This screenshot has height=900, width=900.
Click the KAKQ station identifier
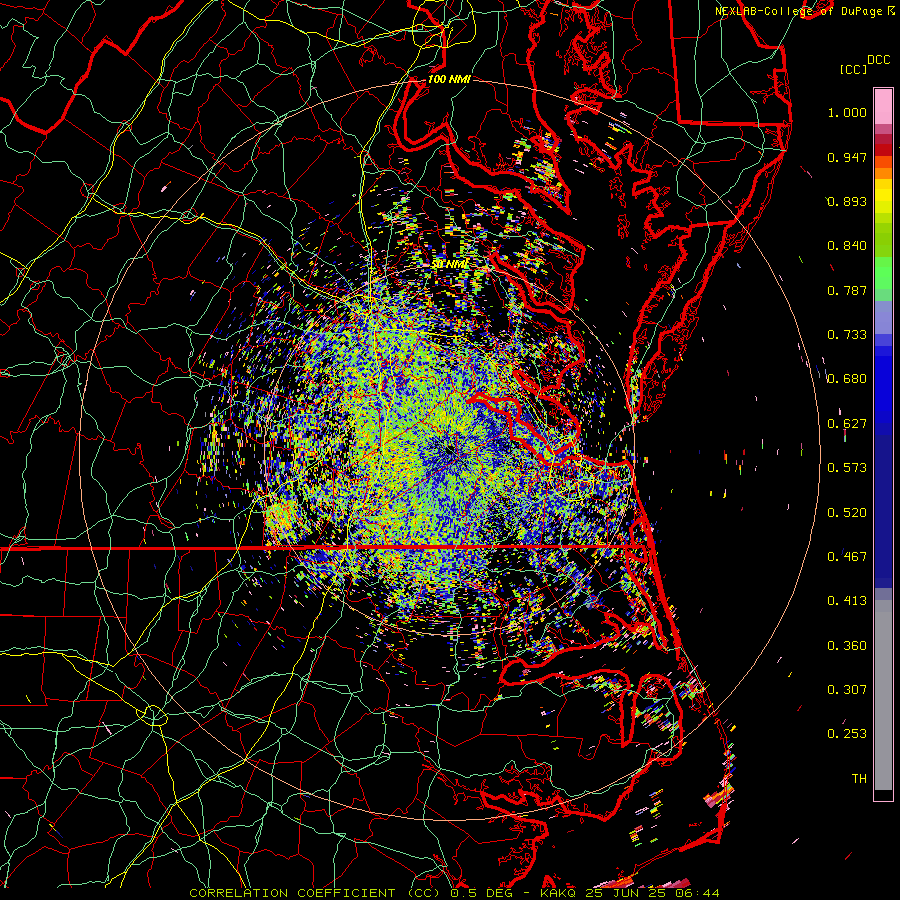click(560, 893)
